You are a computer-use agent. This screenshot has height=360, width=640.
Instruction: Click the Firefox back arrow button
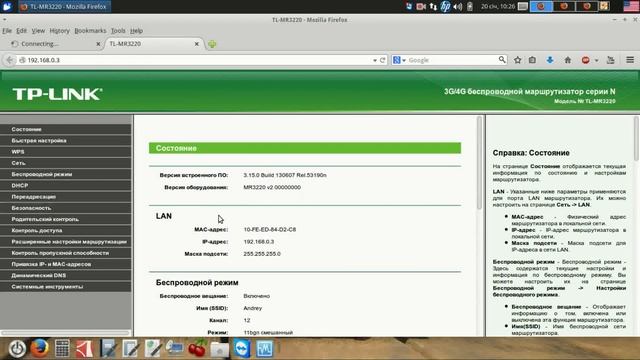[x=9, y=60]
